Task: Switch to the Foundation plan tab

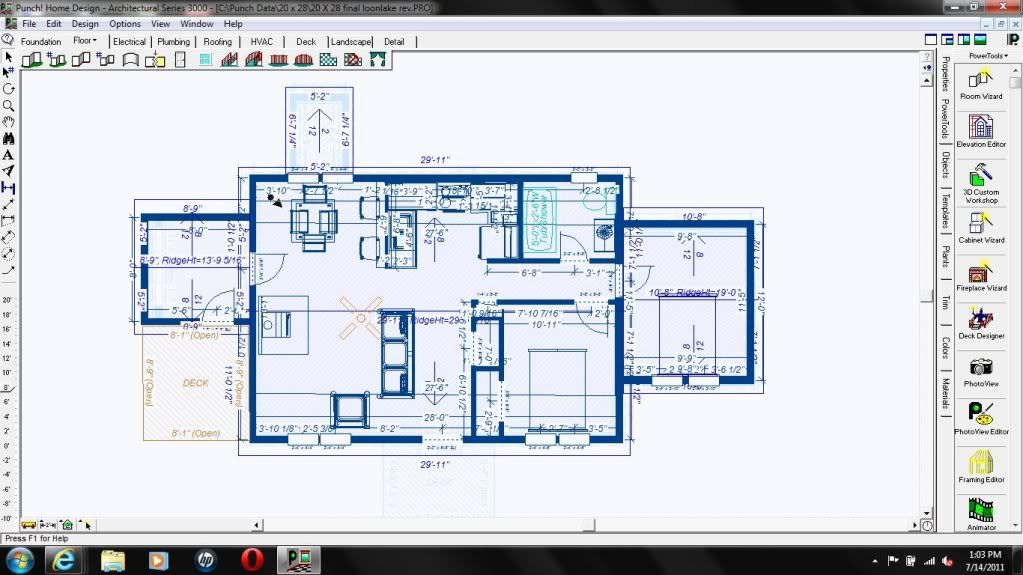Action: (41, 41)
